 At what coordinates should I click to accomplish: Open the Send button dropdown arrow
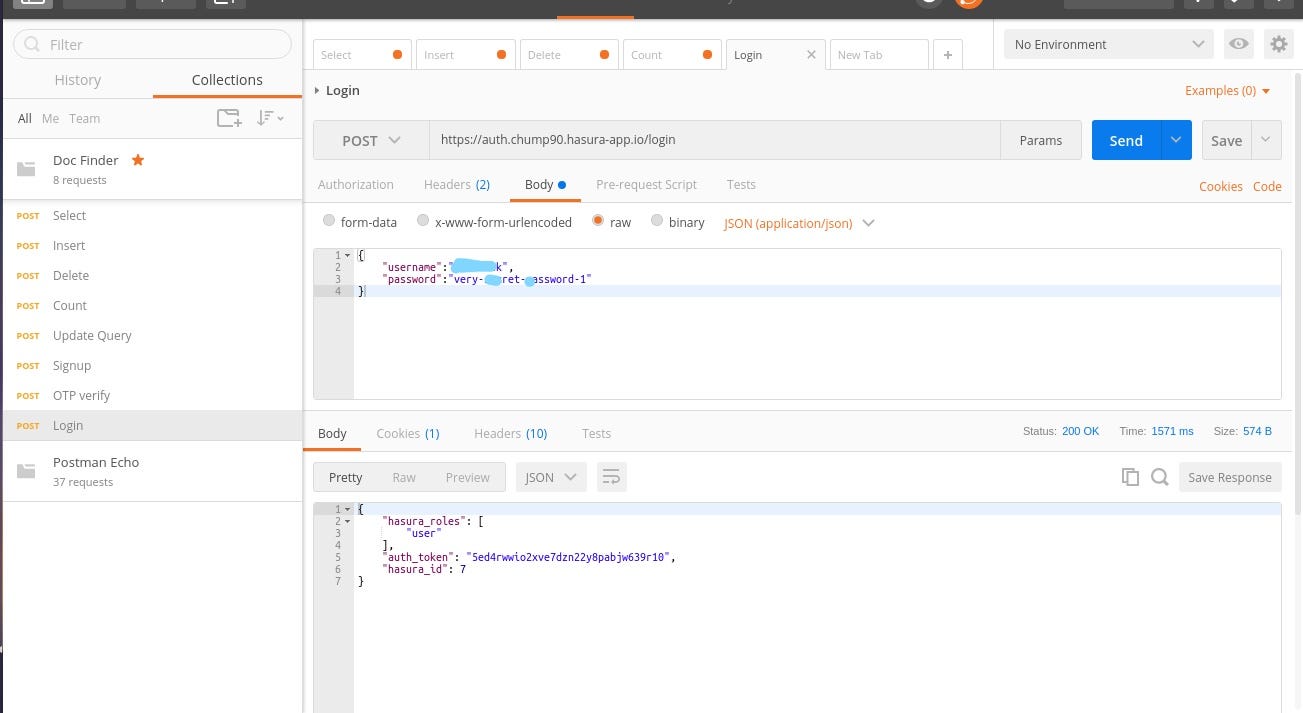(1176, 140)
